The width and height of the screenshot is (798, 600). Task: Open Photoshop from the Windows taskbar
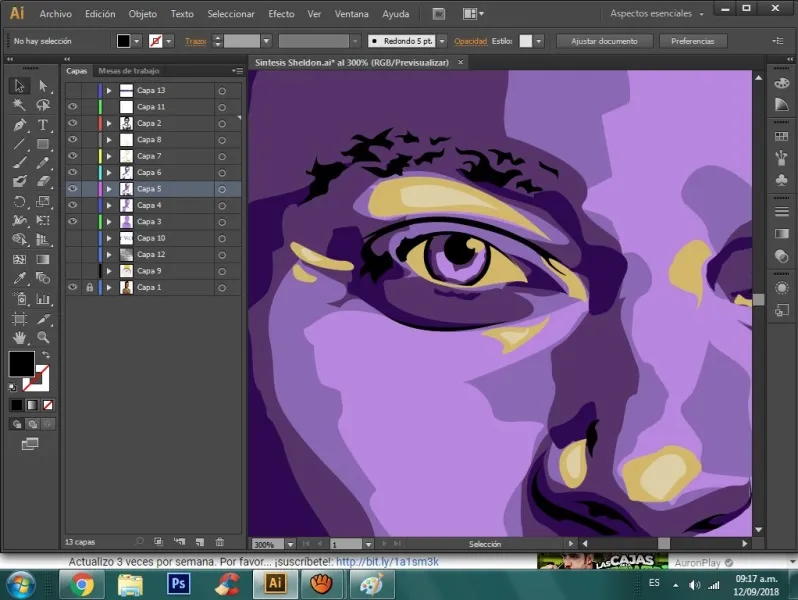179,582
